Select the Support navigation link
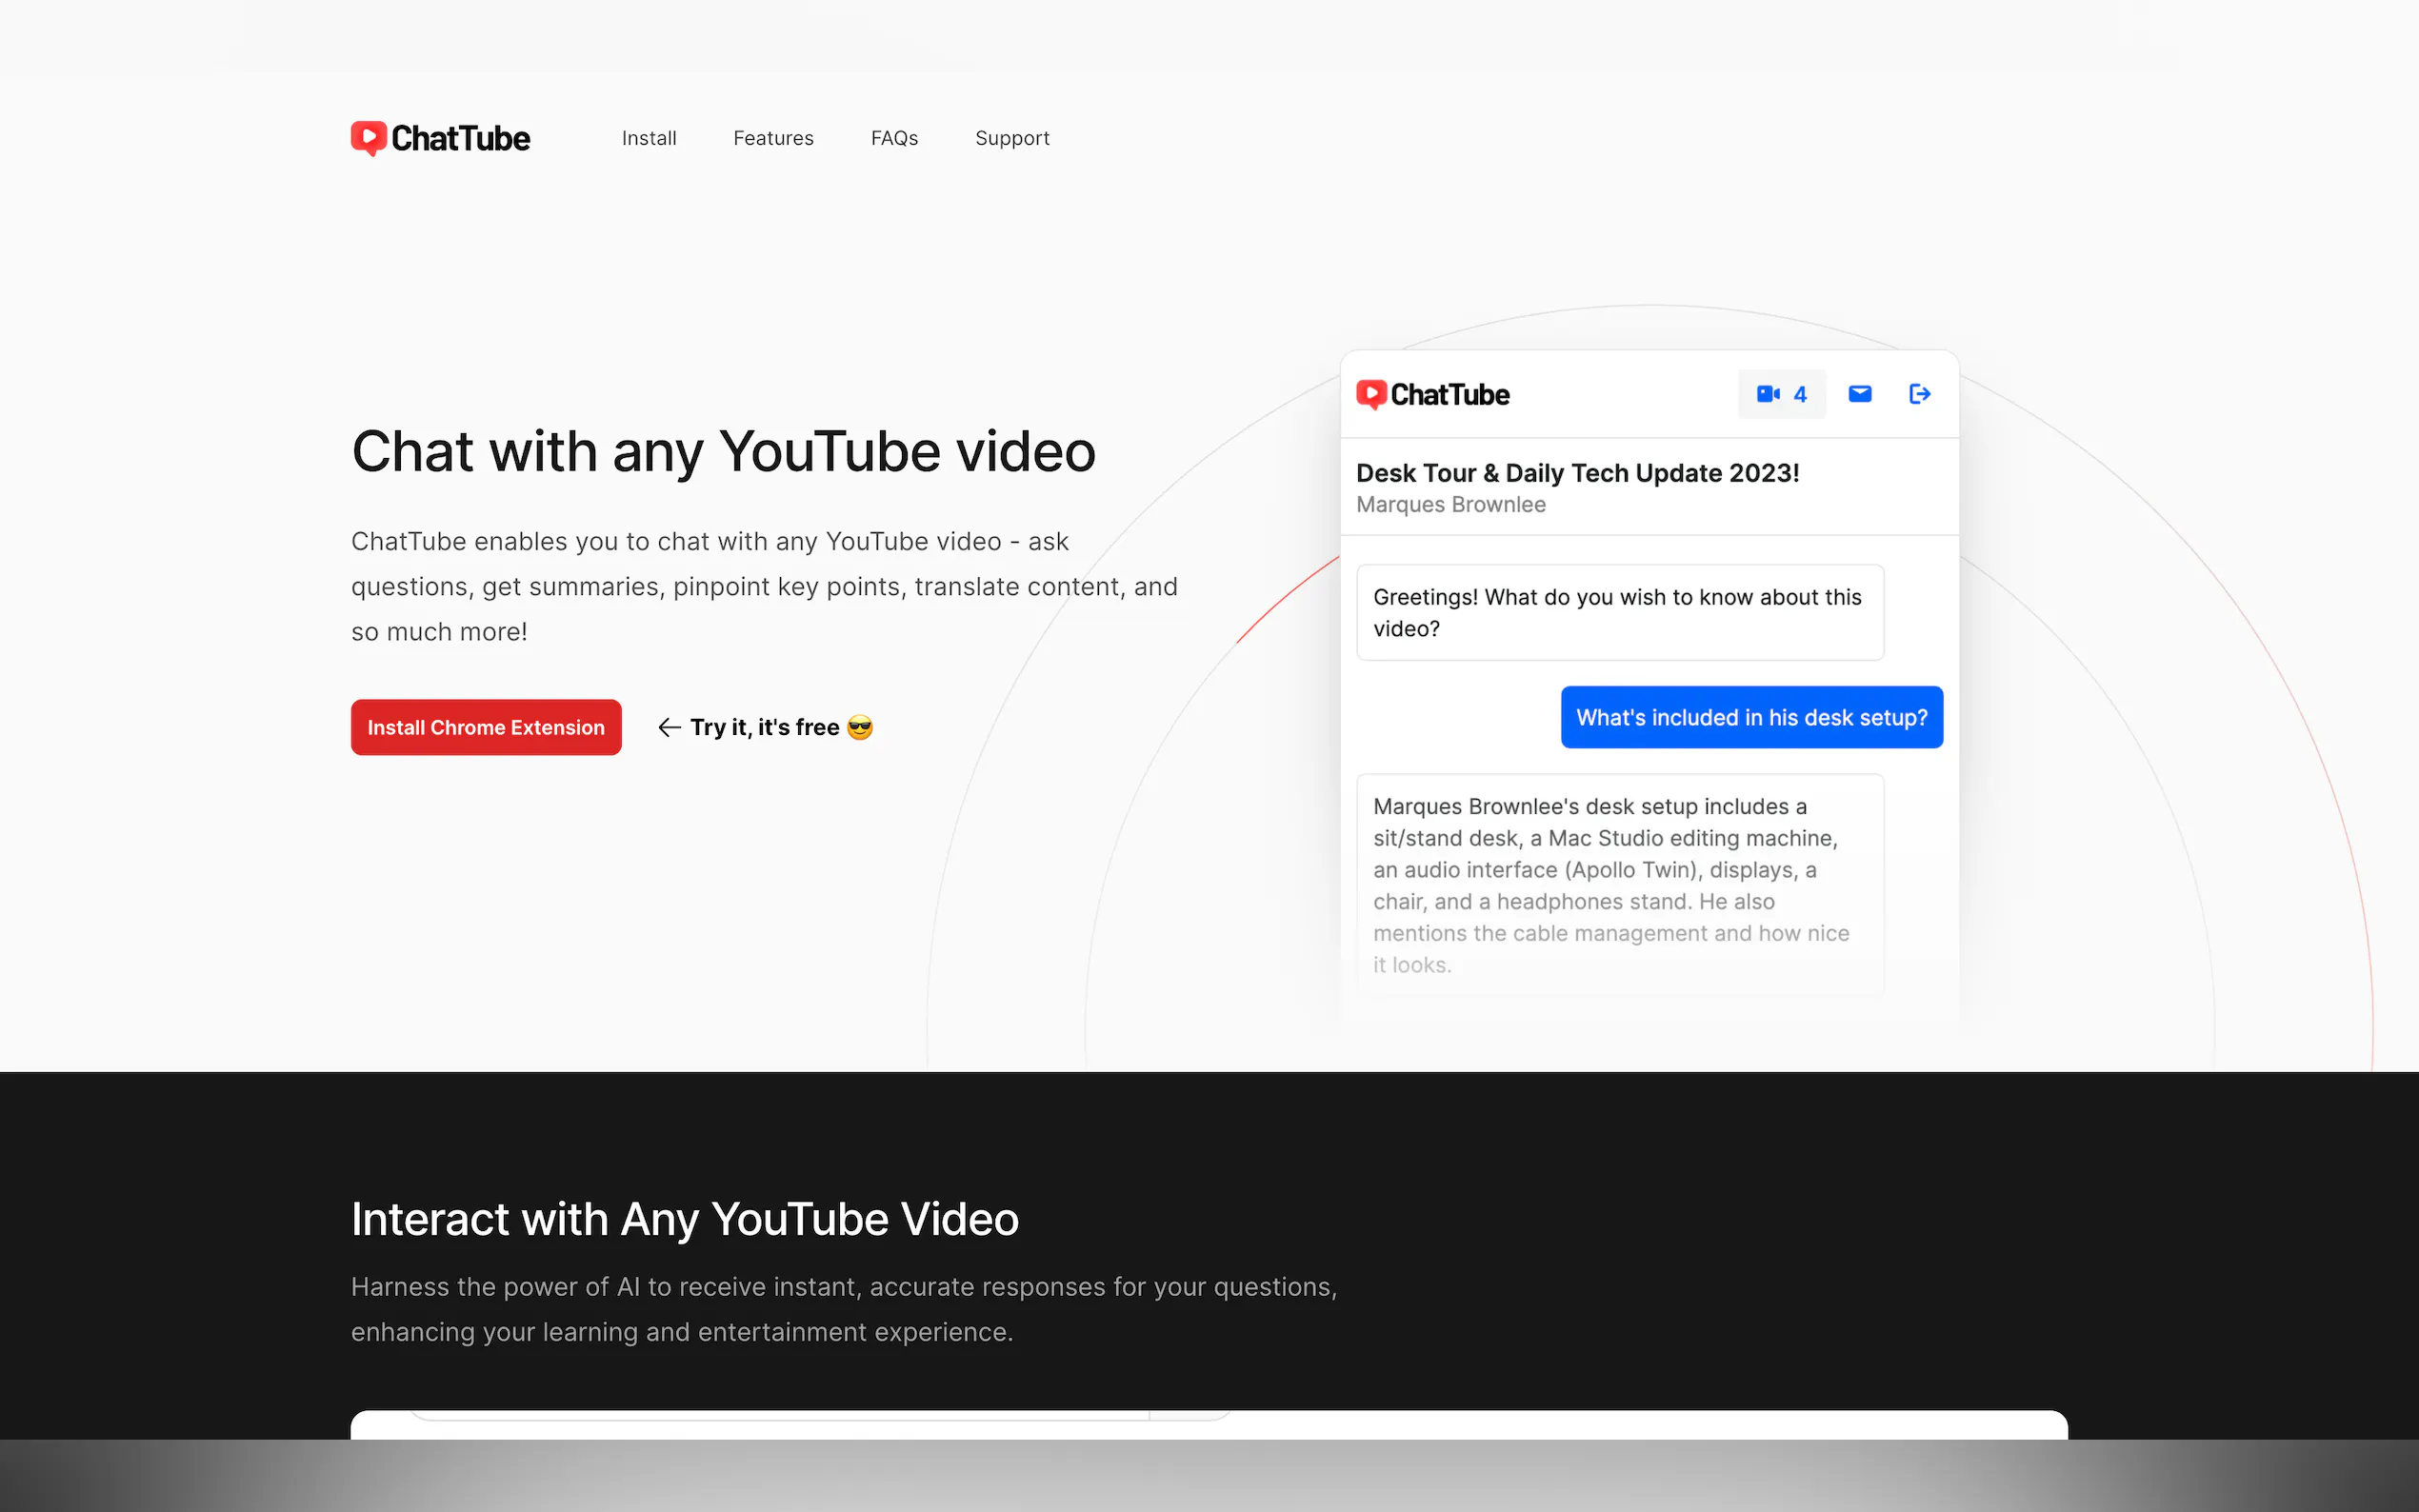The width and height of the screenshot is (2419, 1512). click(x=1012, y=138)
